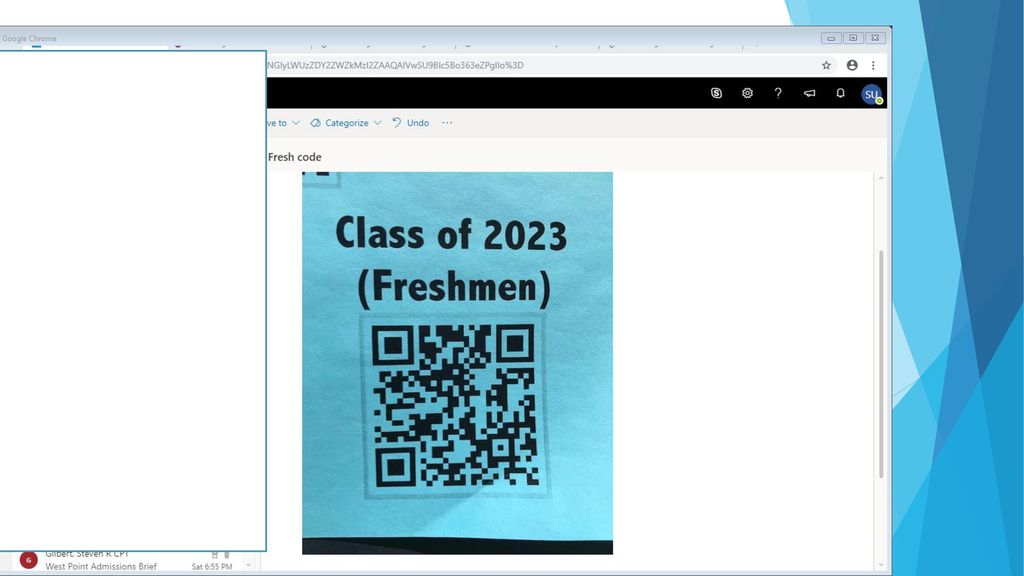Open the SU account avatar
This screenshot has width=1024, height=576.
pyautogui.click(x=871, y=94)
